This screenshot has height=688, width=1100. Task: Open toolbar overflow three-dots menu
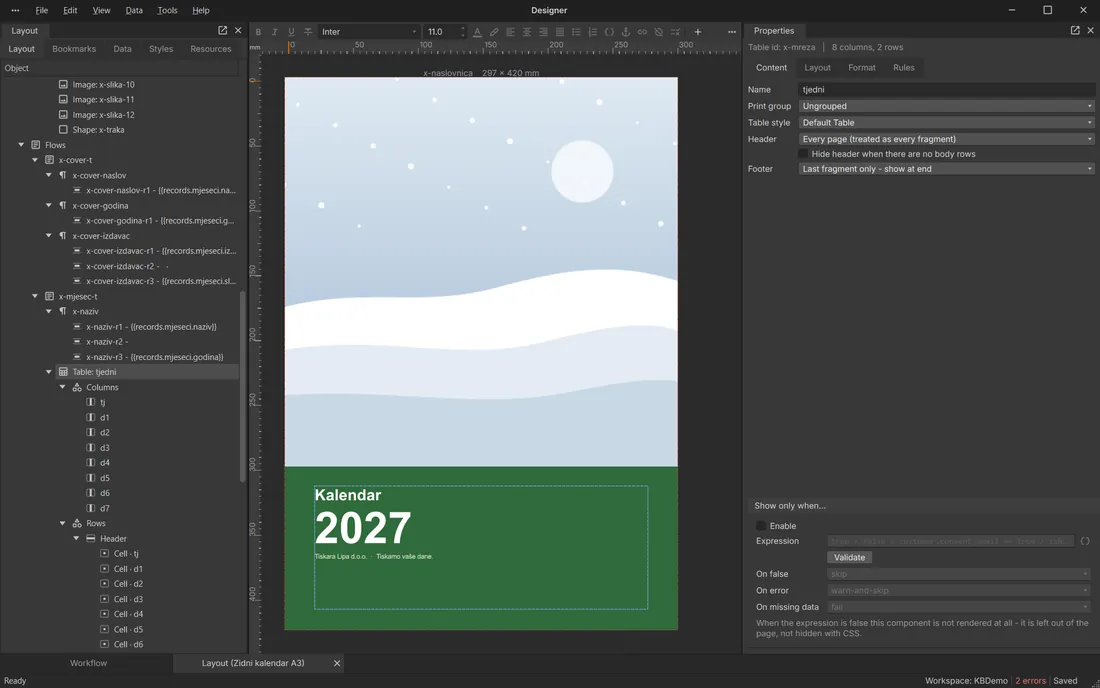click(x=732, y=32)
